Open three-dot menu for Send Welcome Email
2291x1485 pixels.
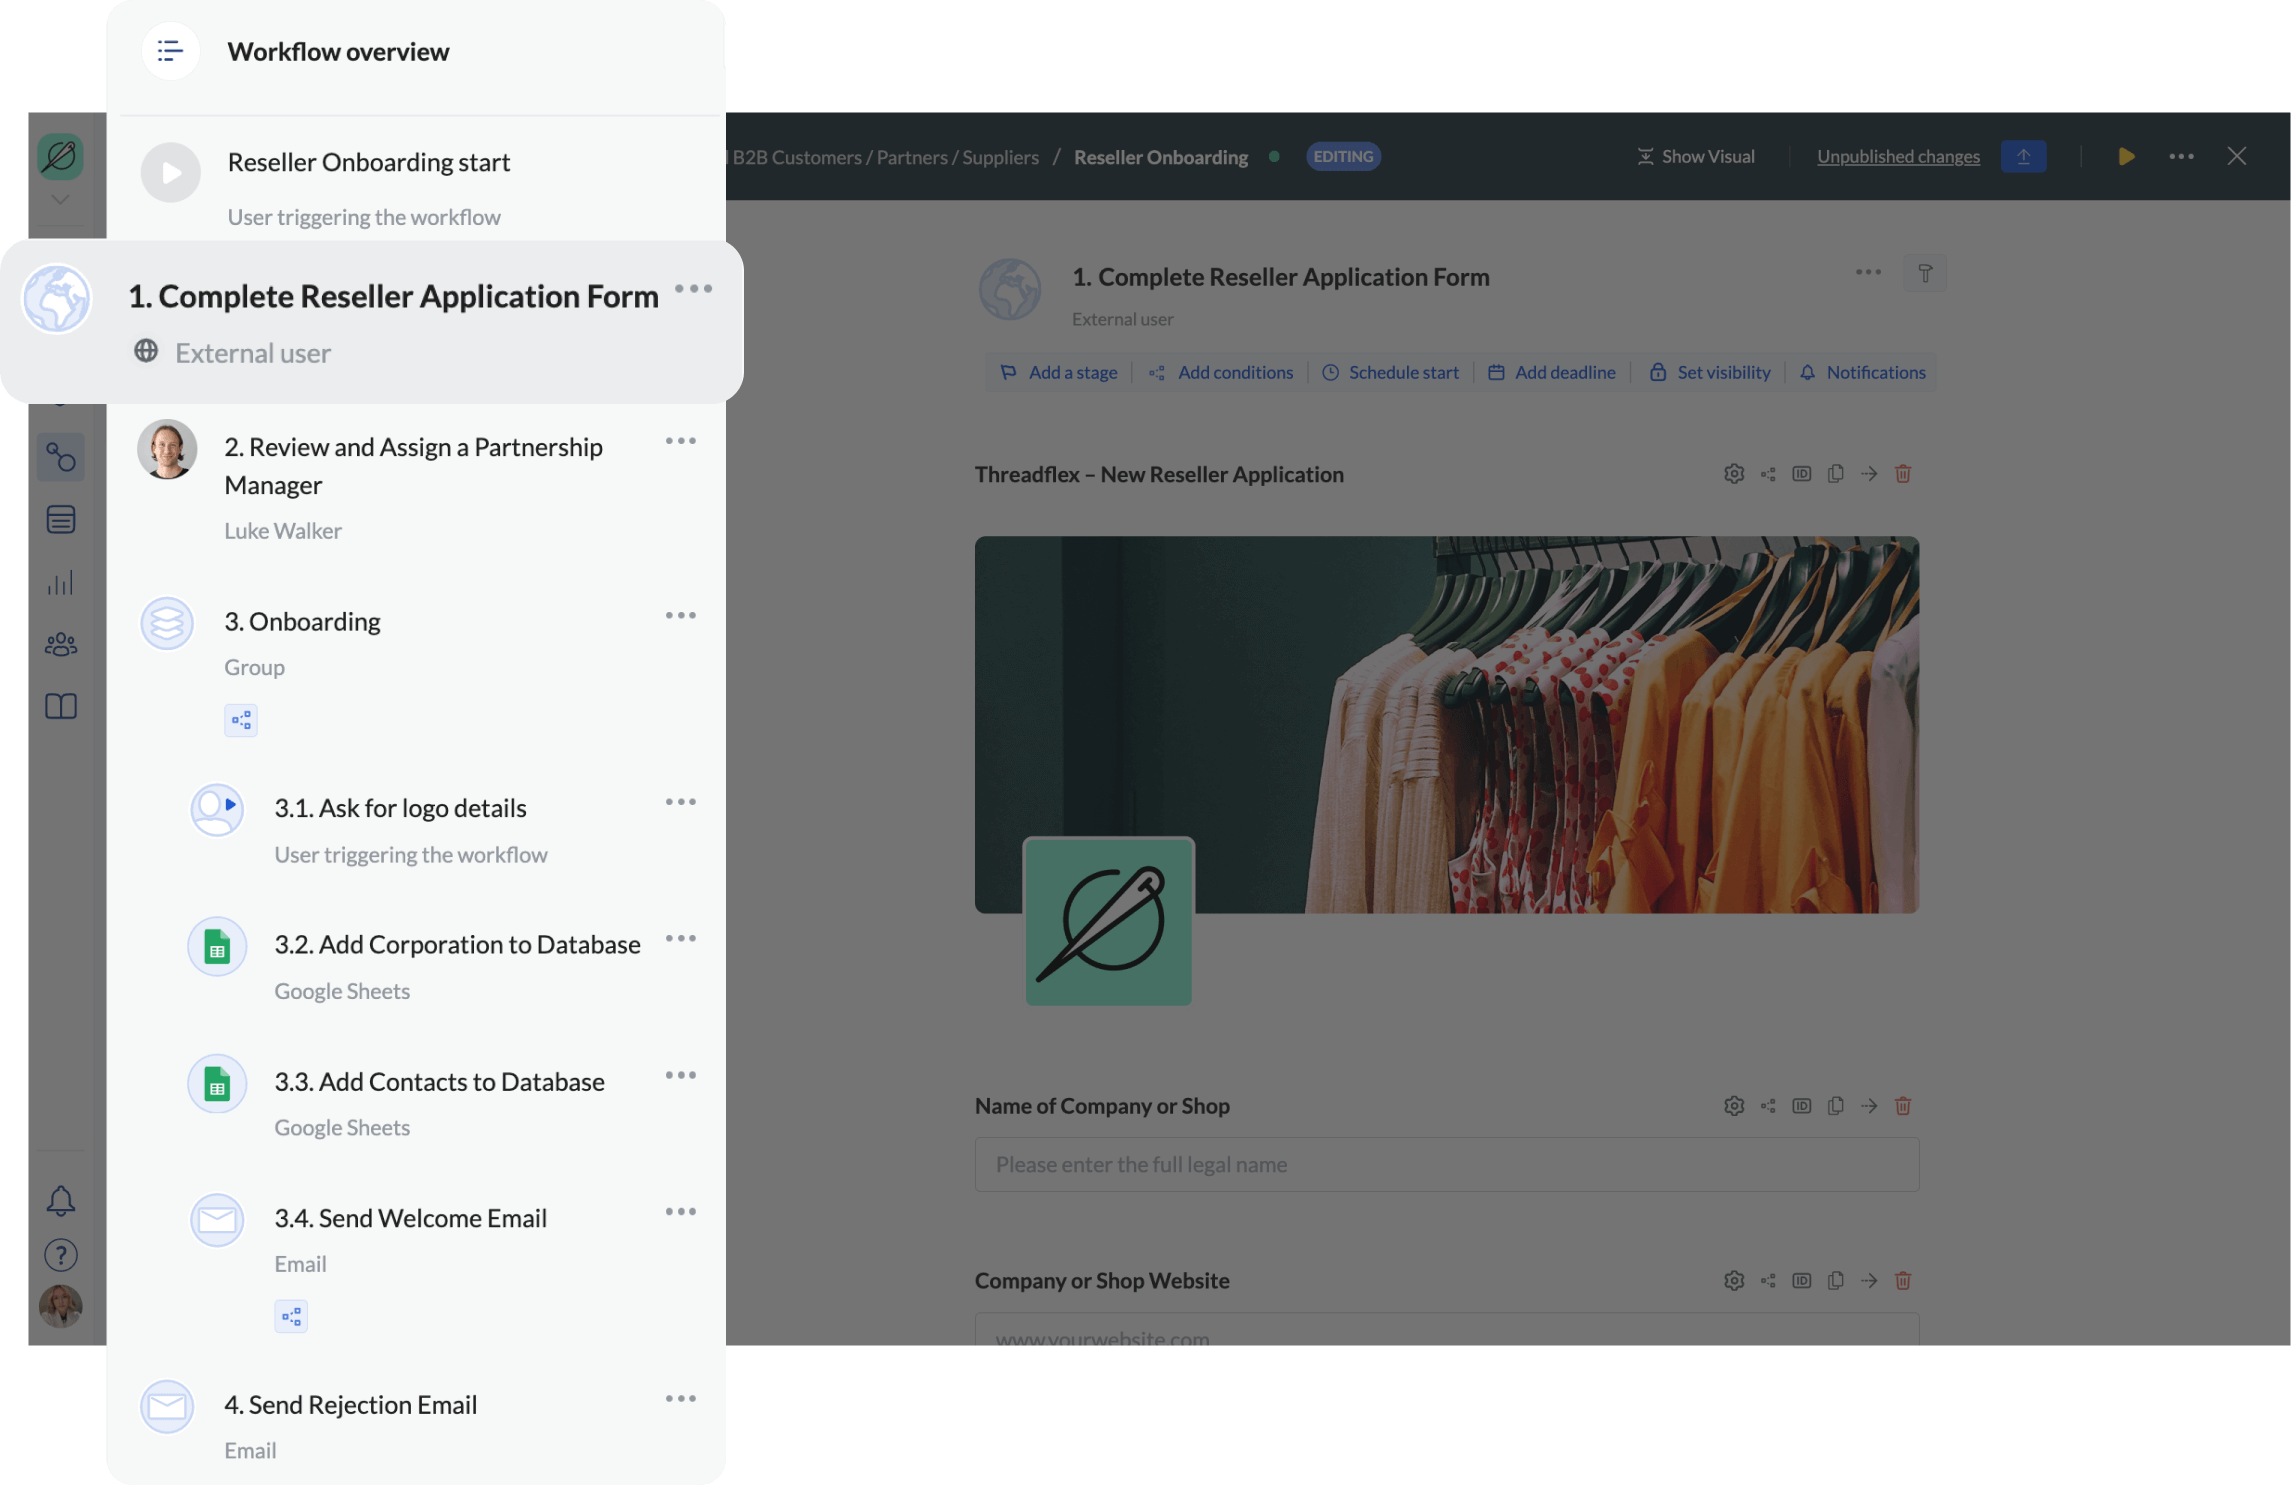681,1212
